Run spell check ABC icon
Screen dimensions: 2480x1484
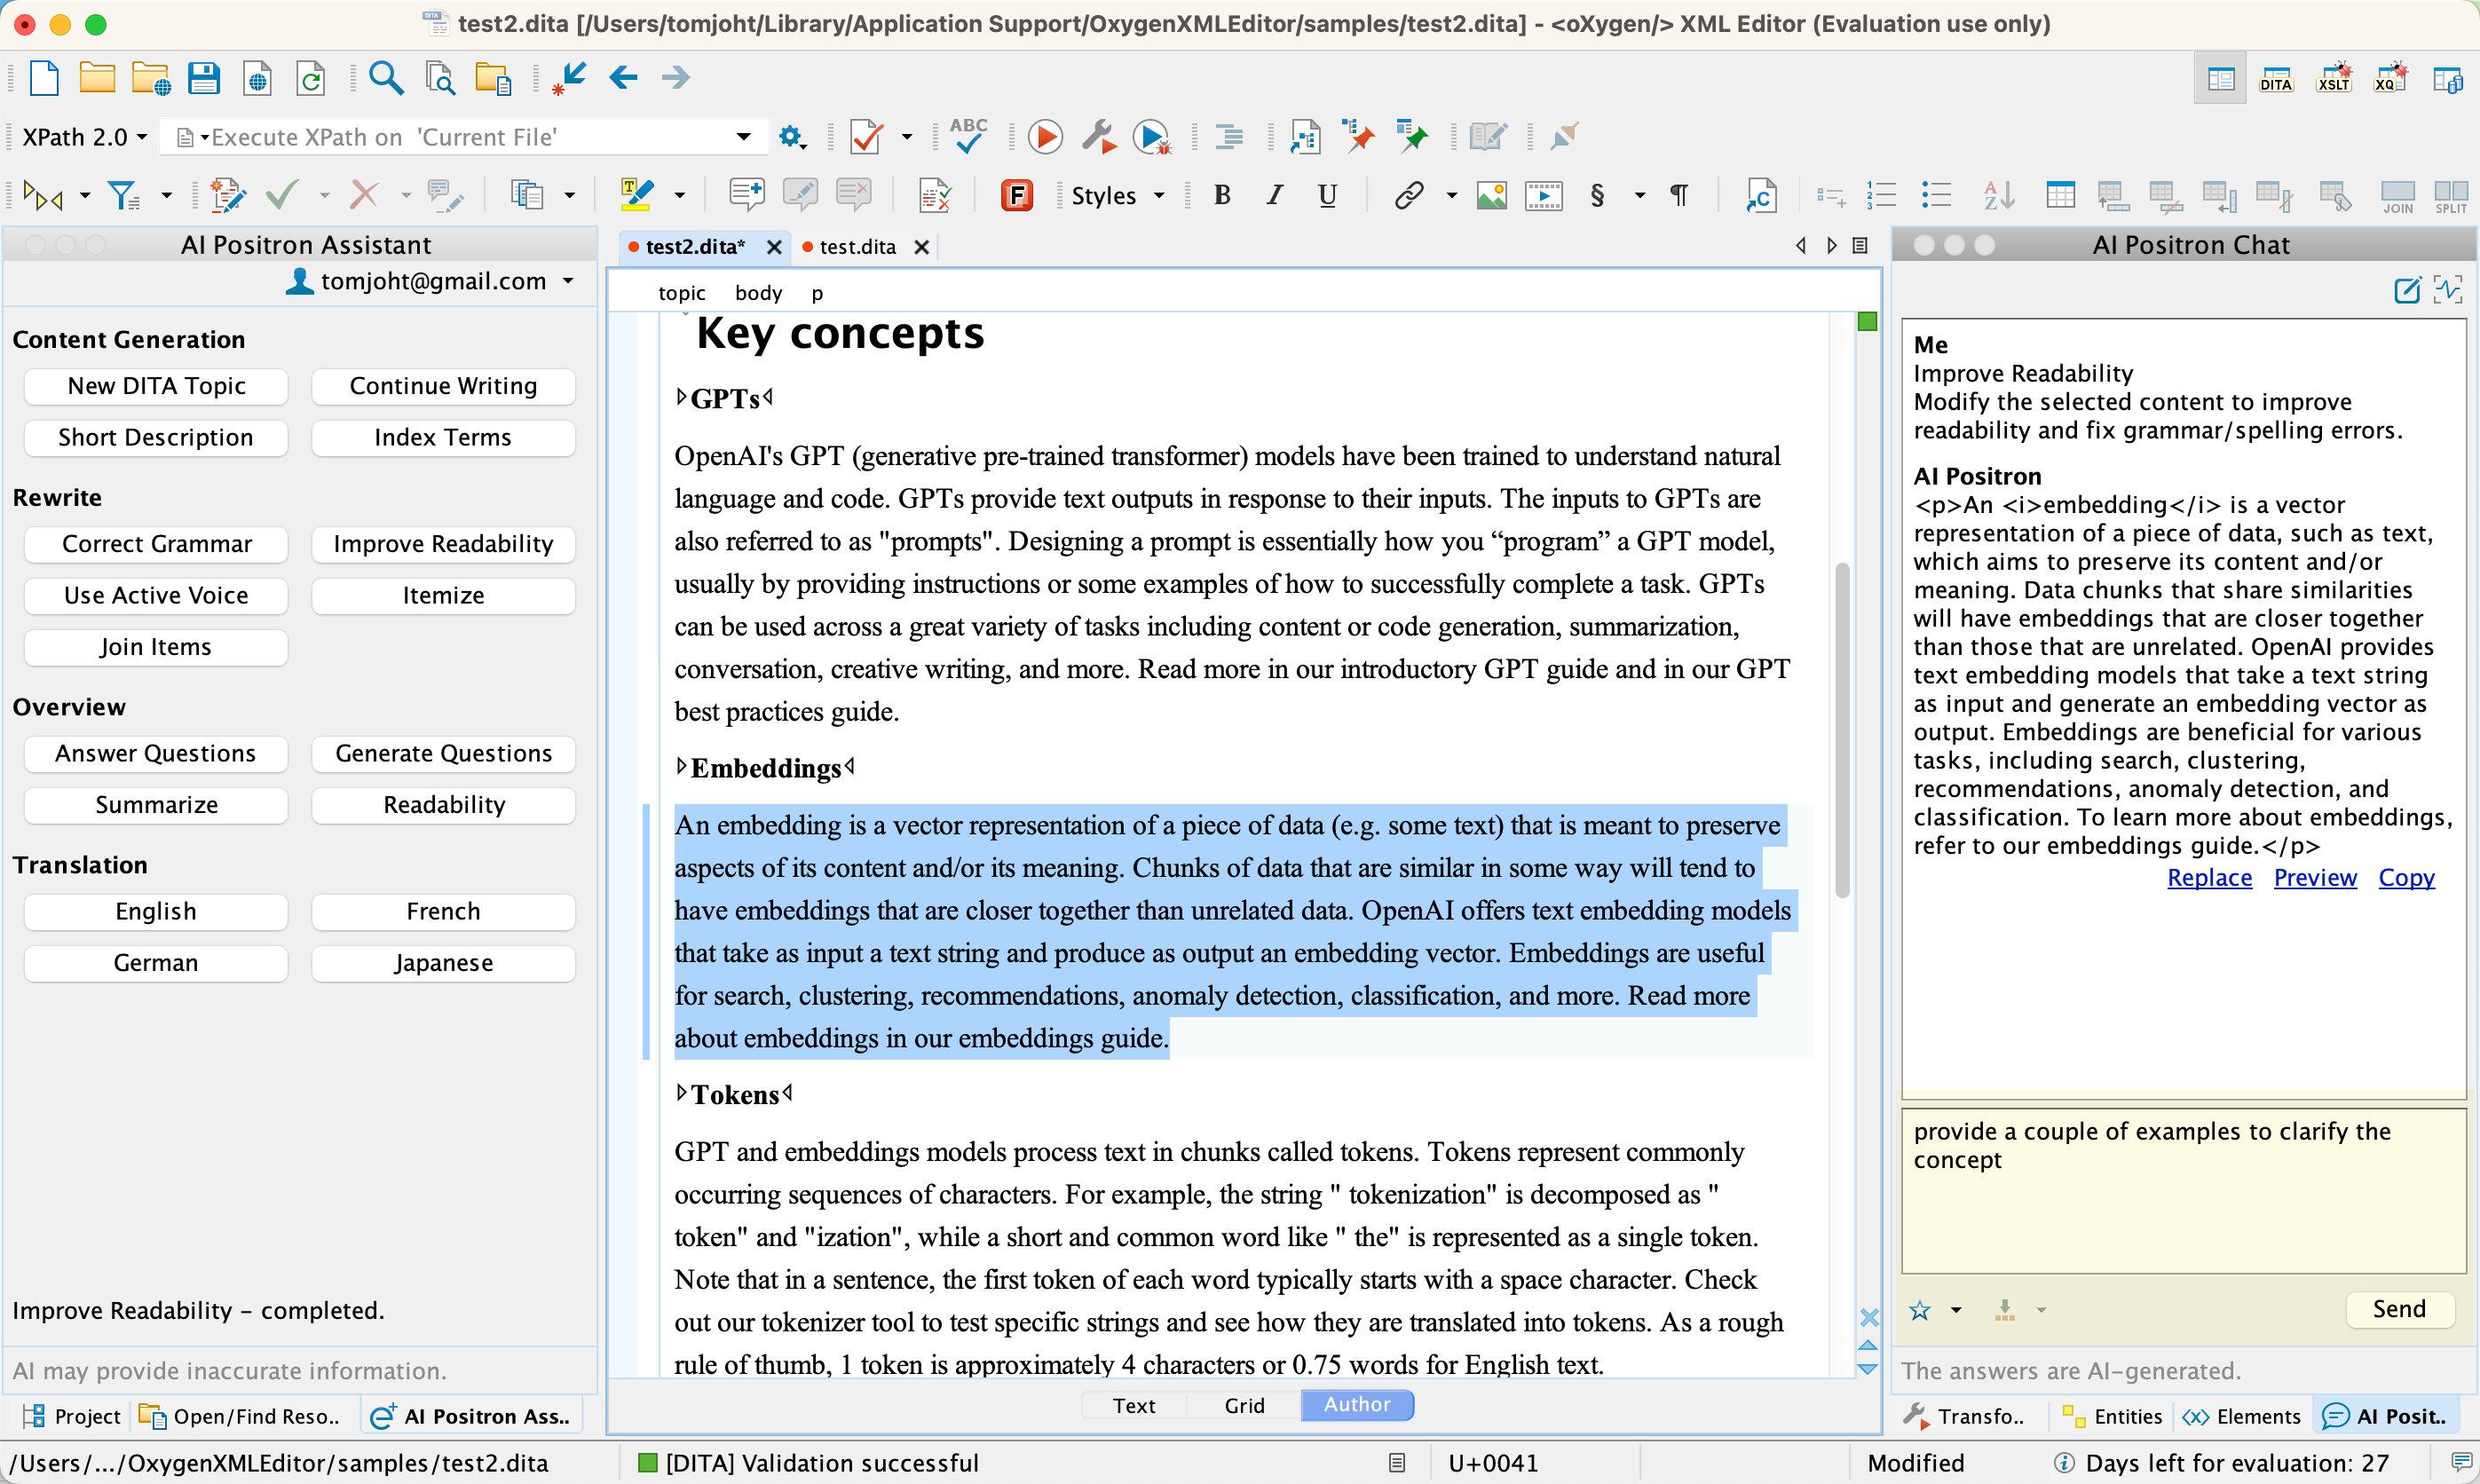968,135
